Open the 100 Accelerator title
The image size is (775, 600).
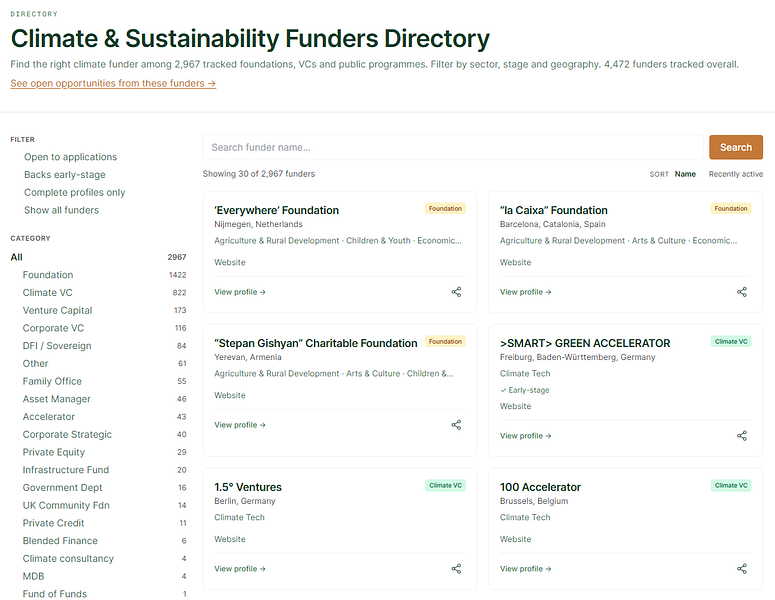540,487
